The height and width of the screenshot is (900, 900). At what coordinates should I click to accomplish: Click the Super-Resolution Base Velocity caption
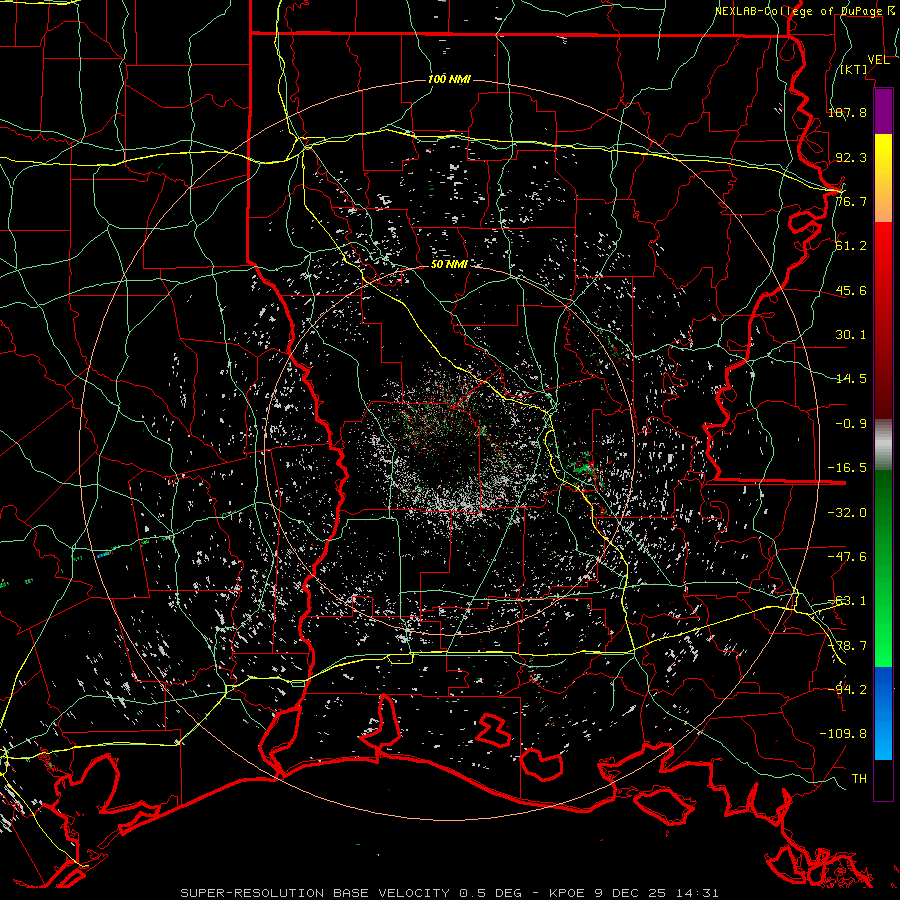coord(449,893)
